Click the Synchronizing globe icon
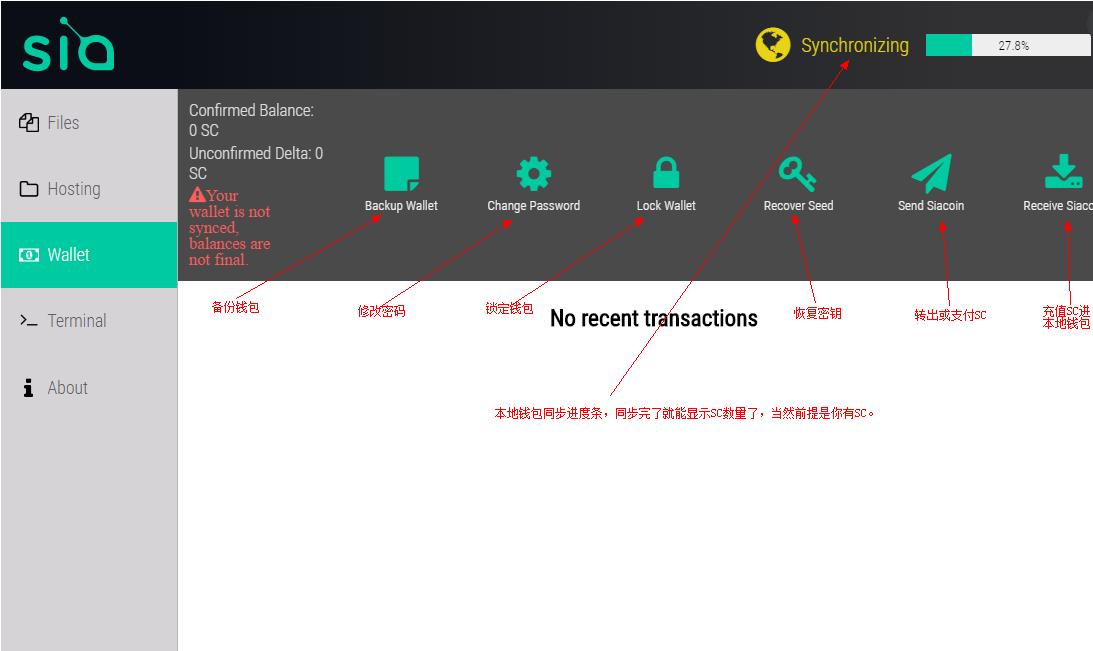 pos(771,44)
